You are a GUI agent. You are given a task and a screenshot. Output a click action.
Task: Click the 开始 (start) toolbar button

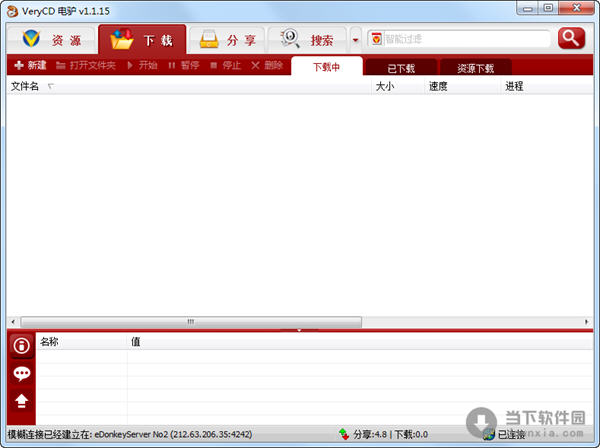coord(142,65)
